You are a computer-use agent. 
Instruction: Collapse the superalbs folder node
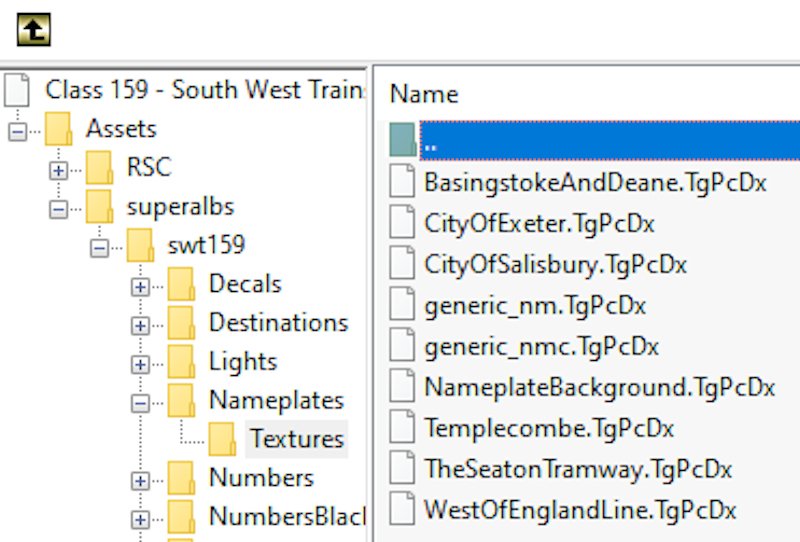pyautogui.click(x=59, y=209)
